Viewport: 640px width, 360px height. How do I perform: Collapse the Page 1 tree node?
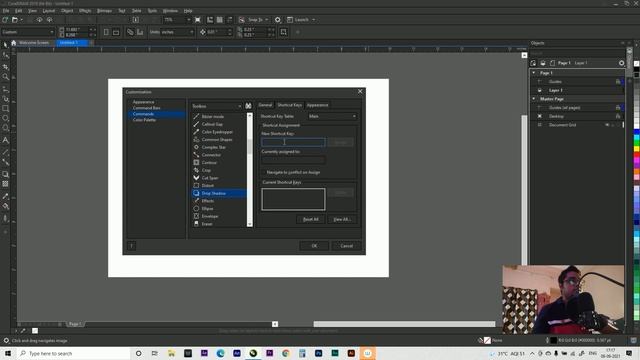click(534, 73)
